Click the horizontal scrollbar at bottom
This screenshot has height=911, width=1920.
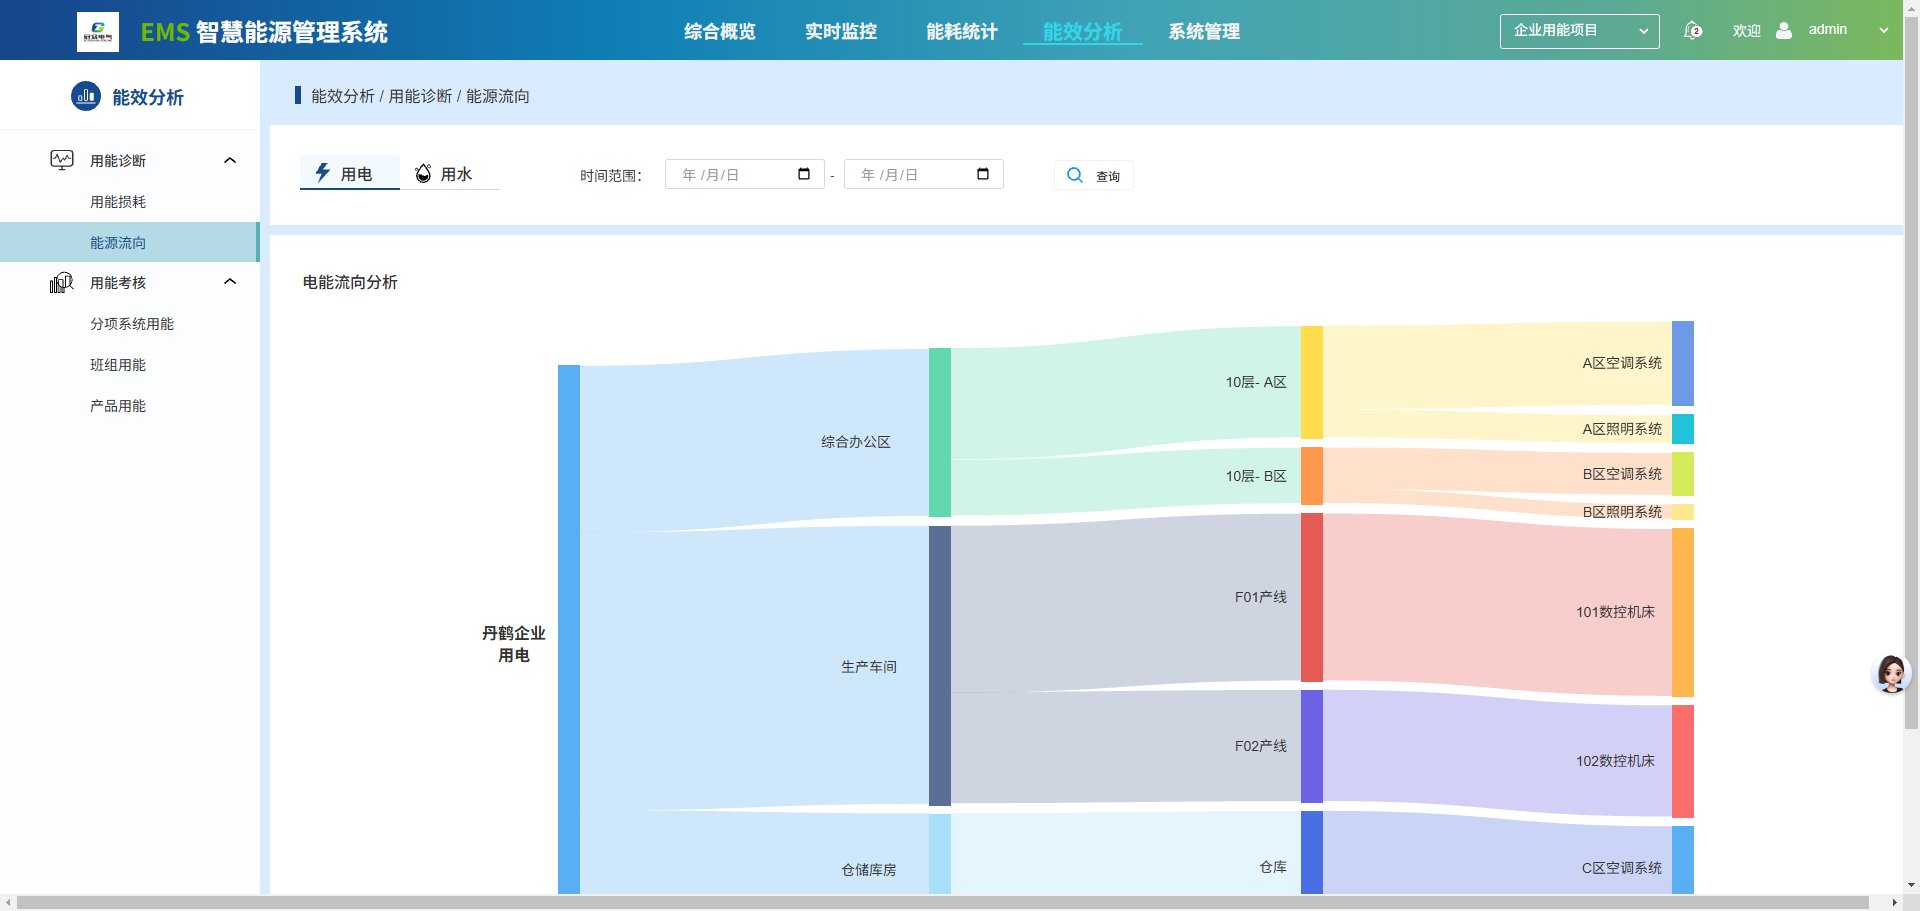pyautogui.click(x=943, y=902)
